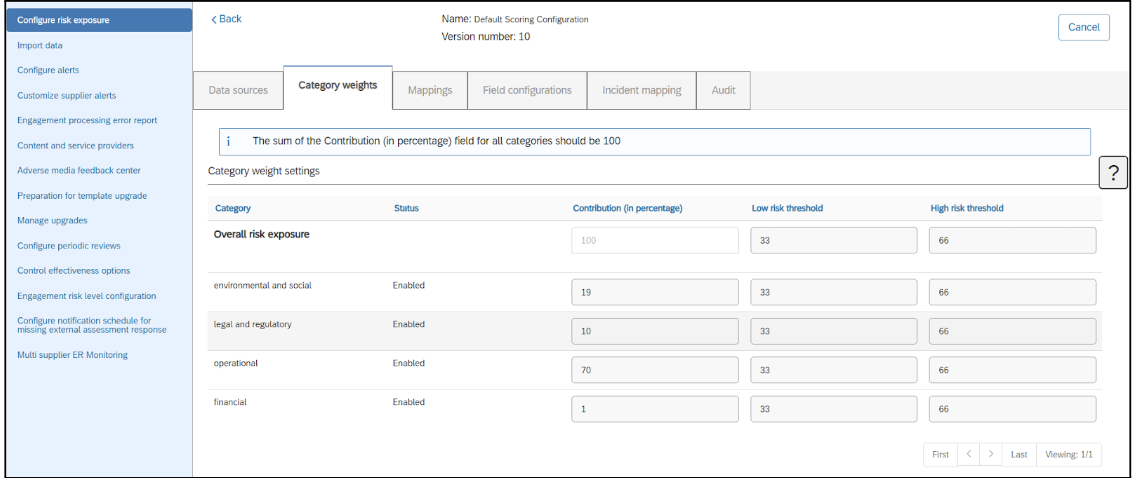Viewport: 1132px width, 478px height.
Task: Open the Audit tab
Action: pyautogui.click(x=723, y=90)
